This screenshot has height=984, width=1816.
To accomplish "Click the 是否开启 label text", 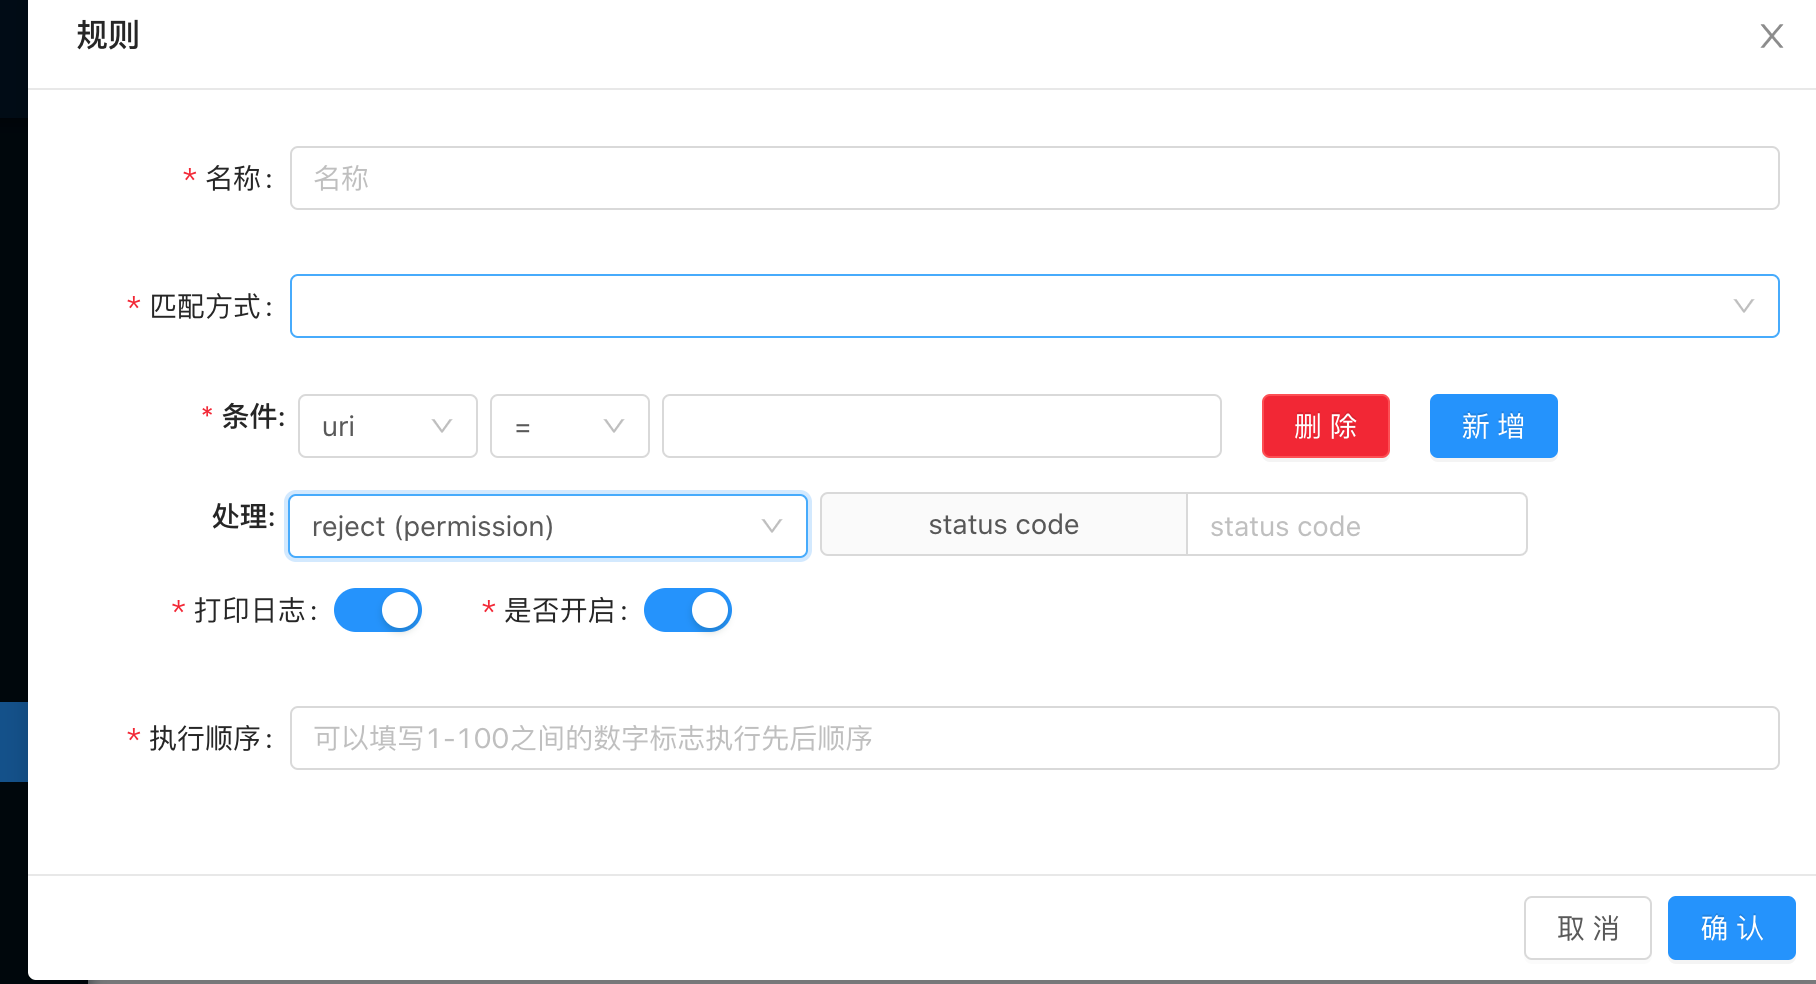I will pyautogui.click(x=565, y=610).
